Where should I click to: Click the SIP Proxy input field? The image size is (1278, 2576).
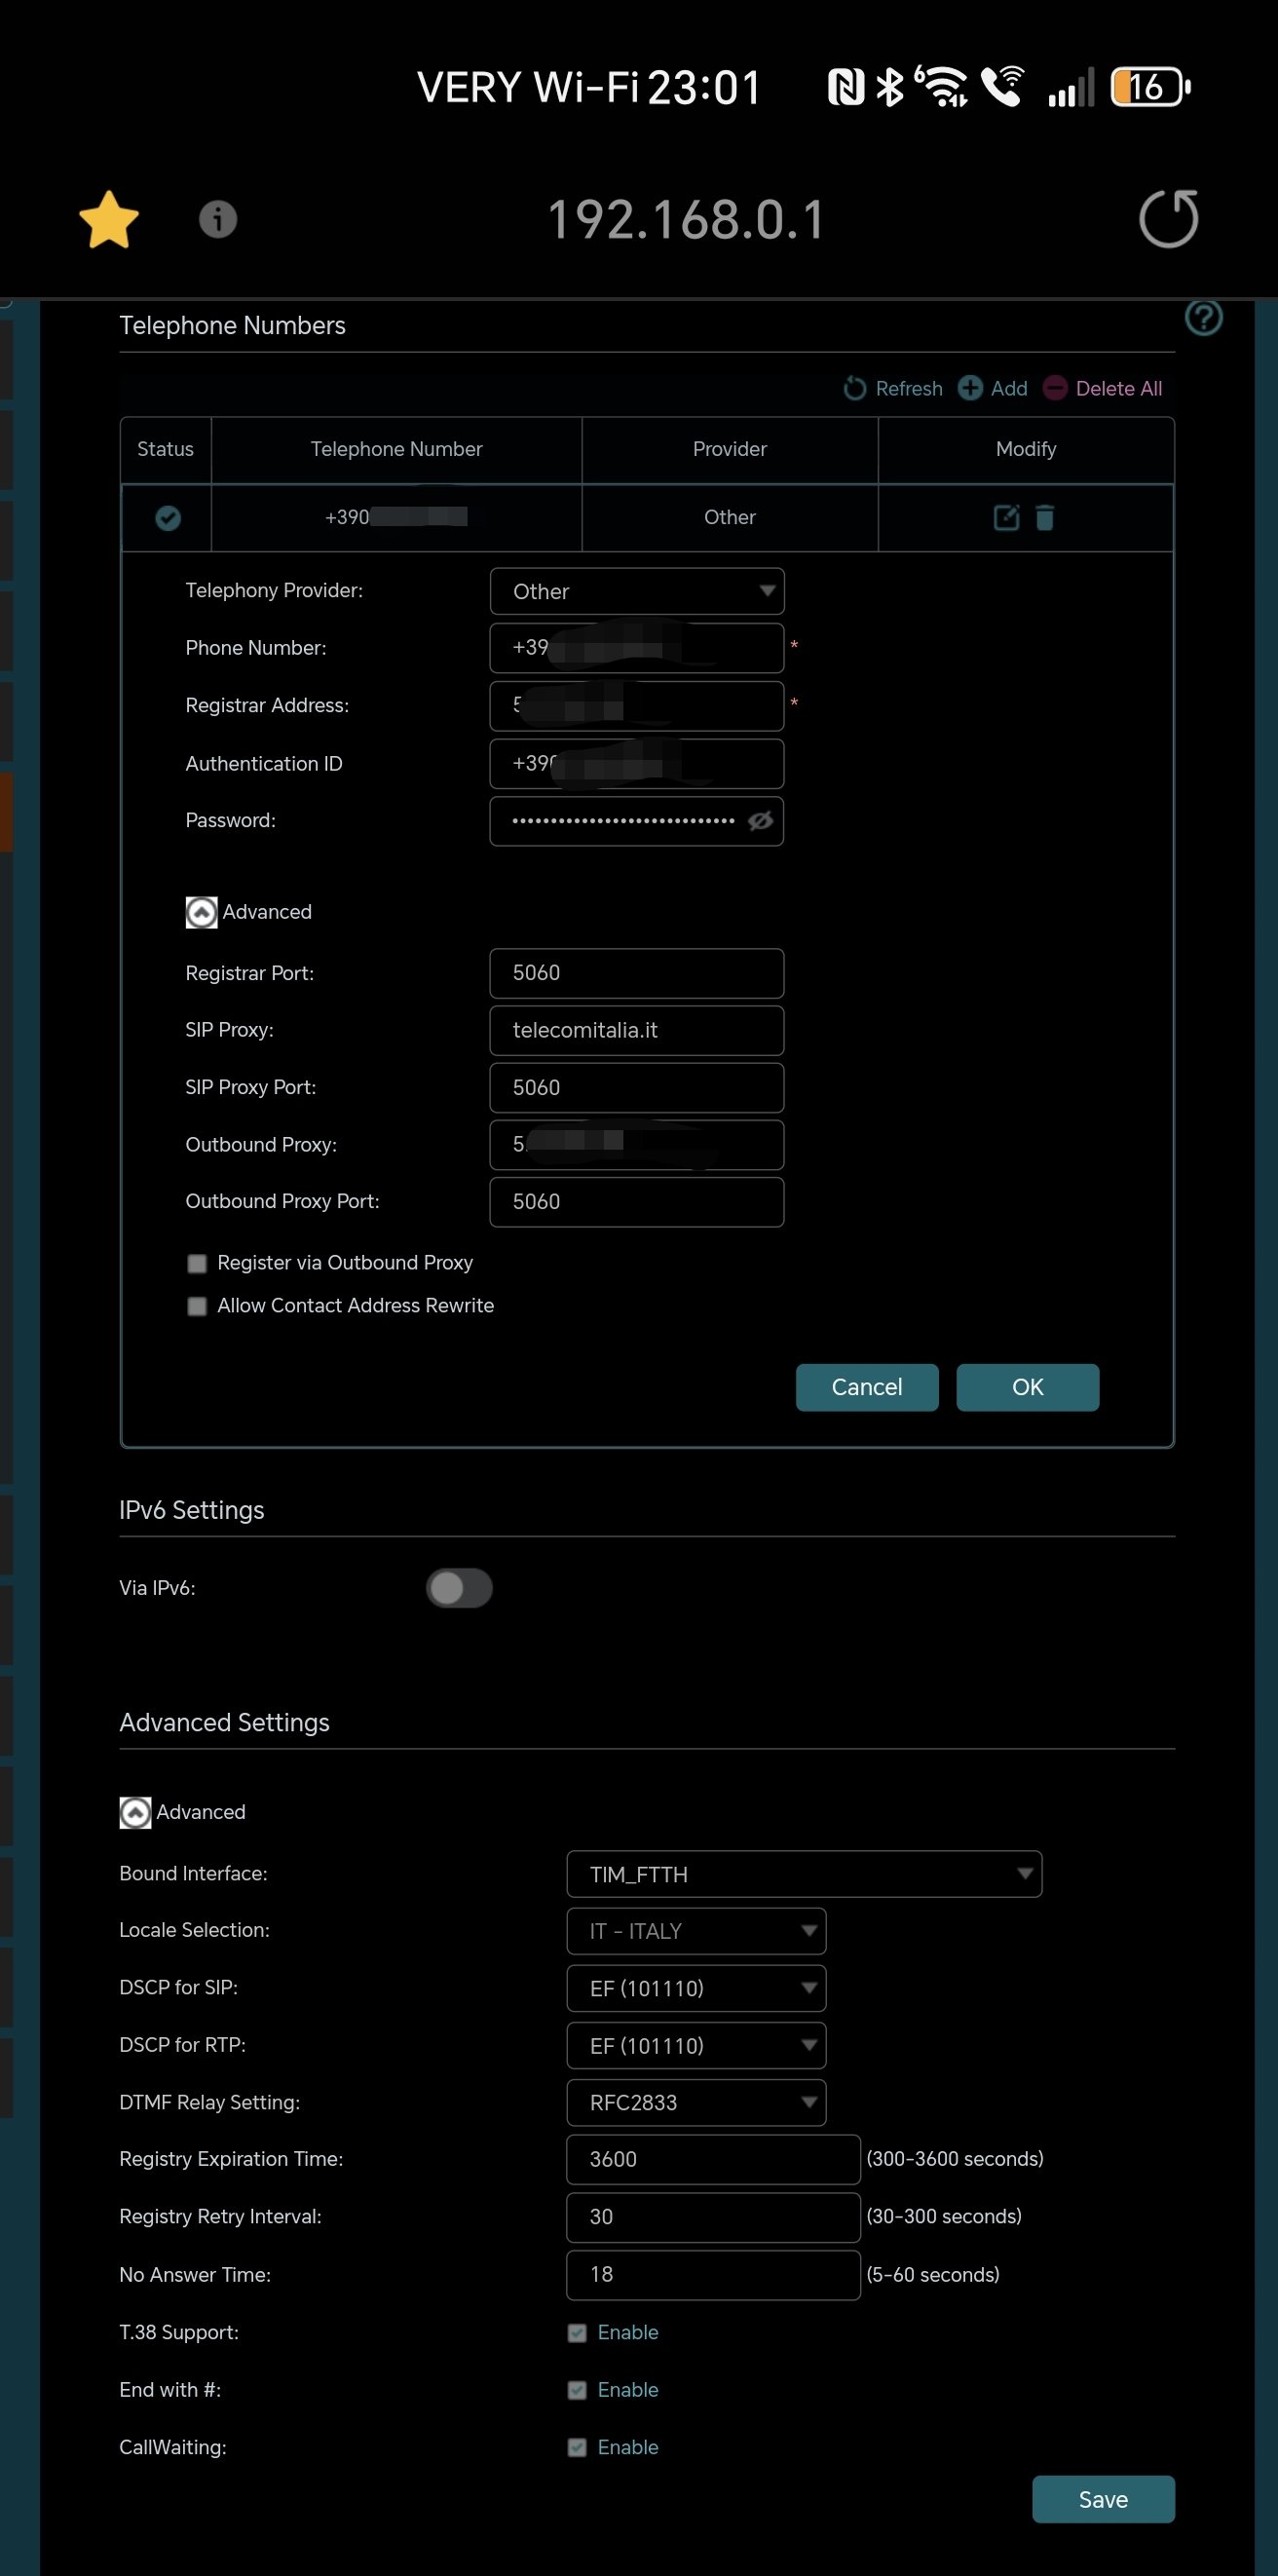pyautogui.click(x=637, y=1031)
